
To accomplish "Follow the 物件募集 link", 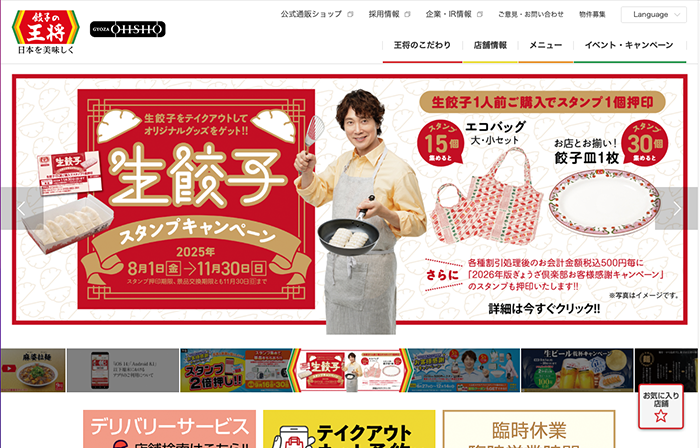I will click(592, 14).
